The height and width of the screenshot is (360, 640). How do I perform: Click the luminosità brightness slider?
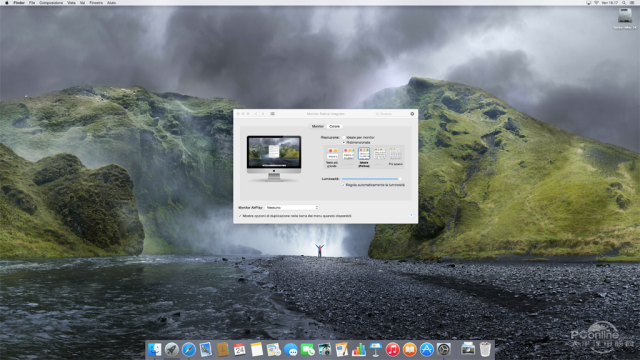(371, 179)
